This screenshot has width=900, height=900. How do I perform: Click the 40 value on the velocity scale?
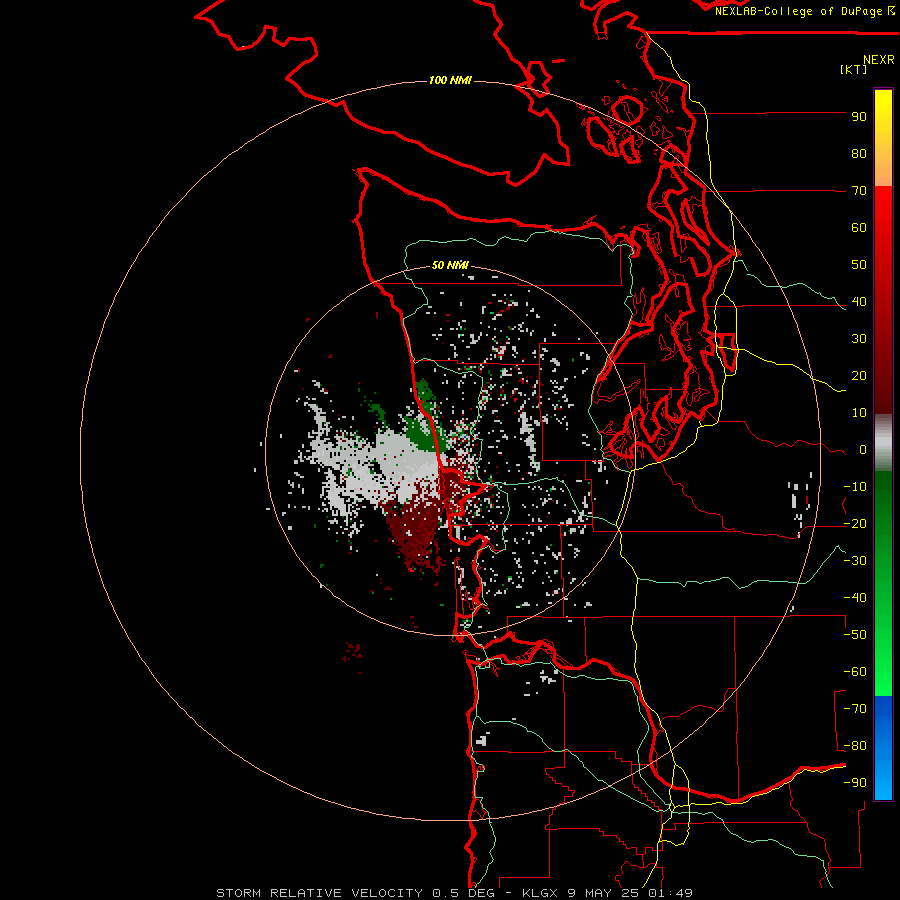tap(859, 302)
